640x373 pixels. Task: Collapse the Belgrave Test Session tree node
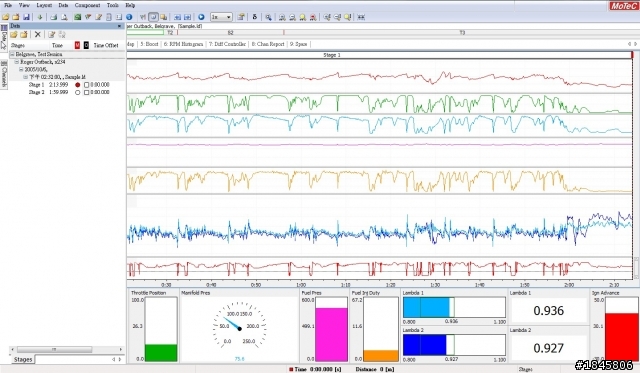12,54
